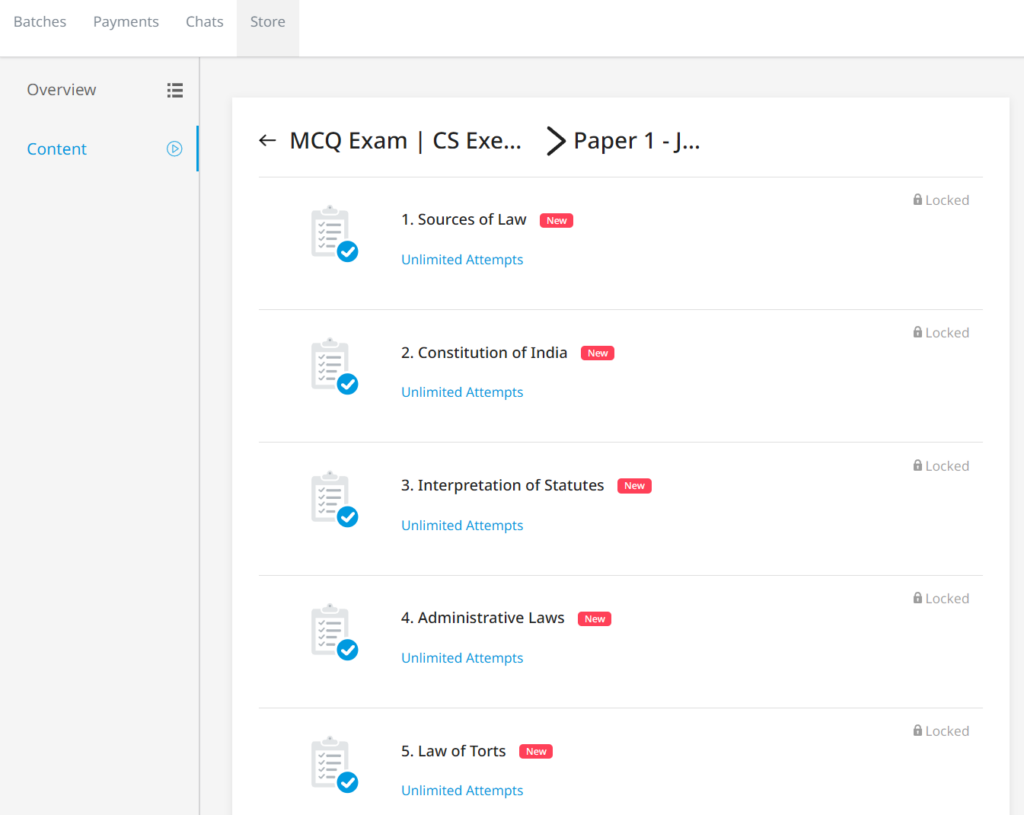1024x815 pixels.
Task: Click the play icon next to Content
Action: click(x=174, y=148)
